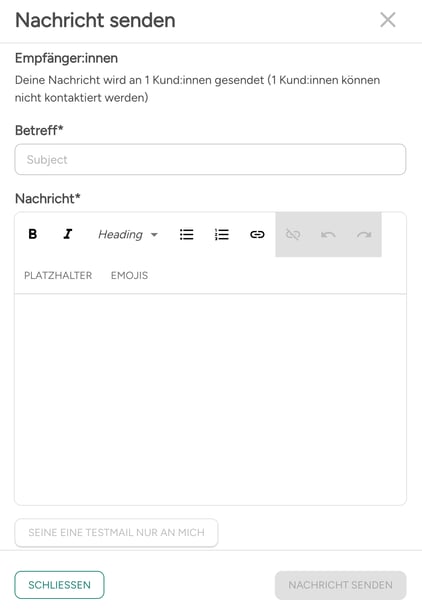This screenshot has width=422, height=610.
Task: Open the PLATZHALTER menu
Action: pyautogui.click(x=58, y=275)
